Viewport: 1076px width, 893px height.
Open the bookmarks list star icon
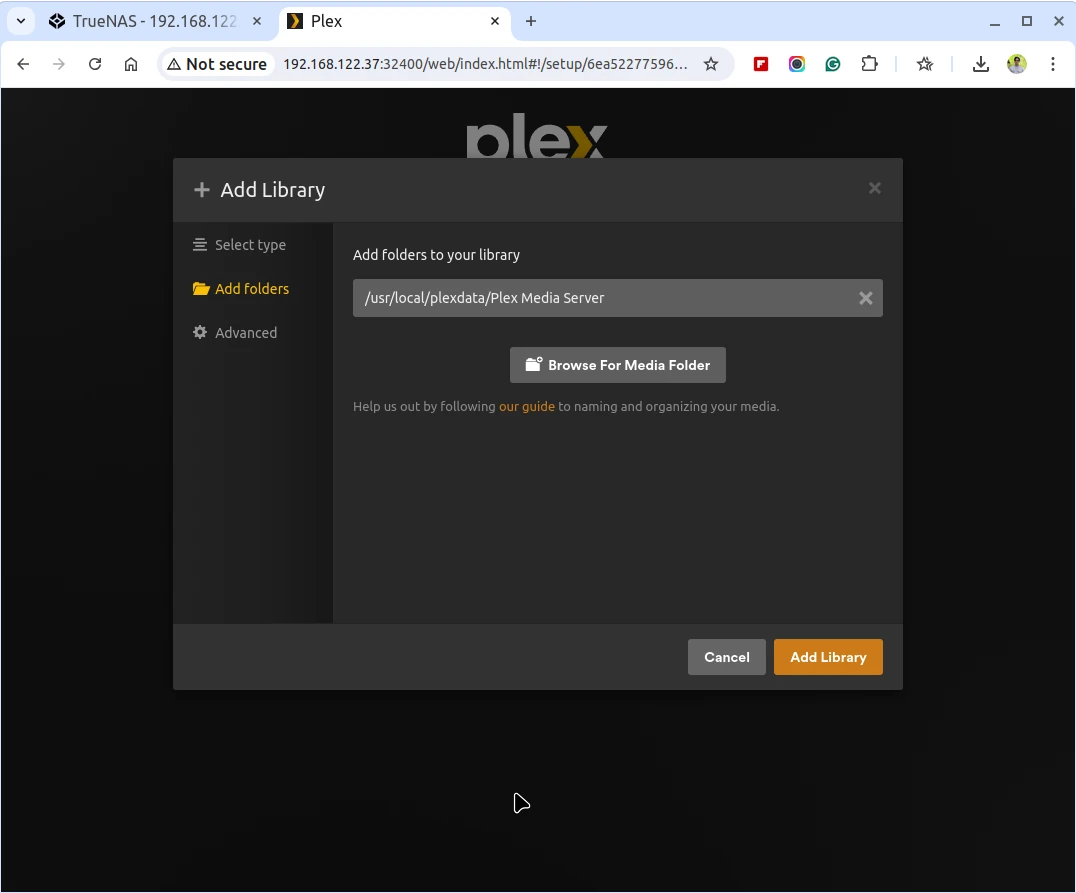coord(925,64)
